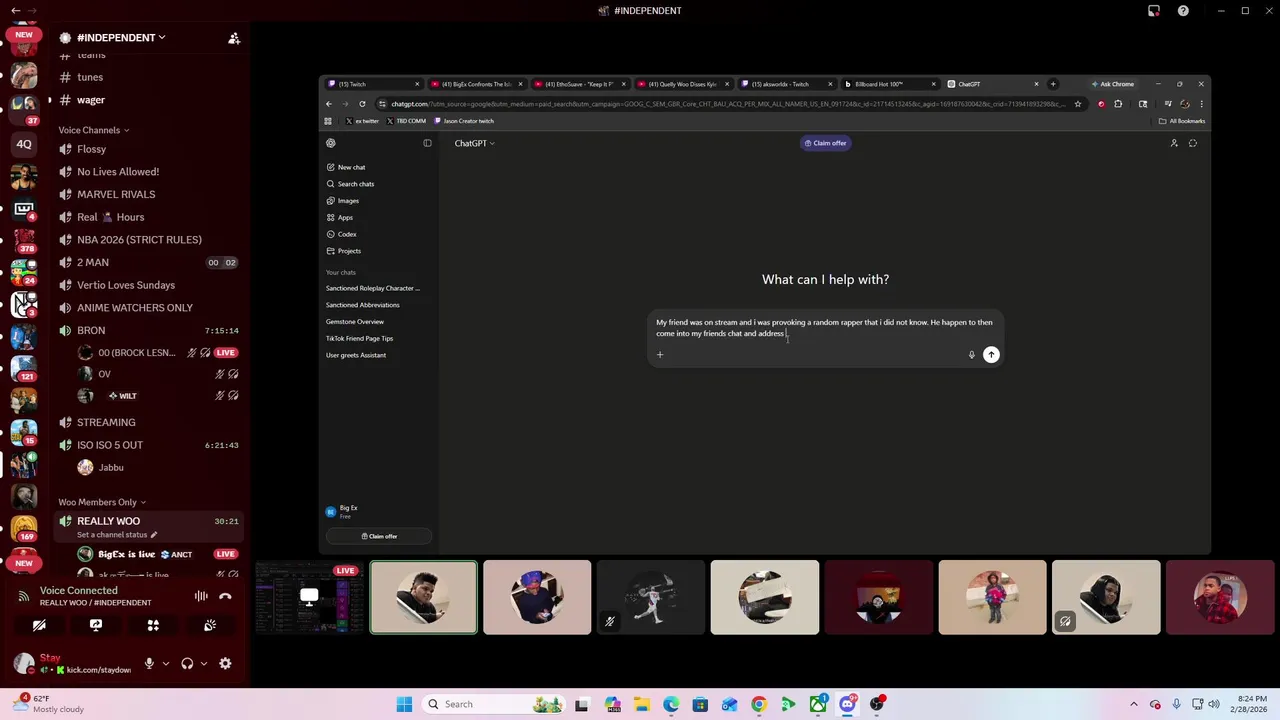This screenshot has width=1280, height=720.
Task: Open chat TikTok Friend Page Tips
Action: [x=359, y=338]
